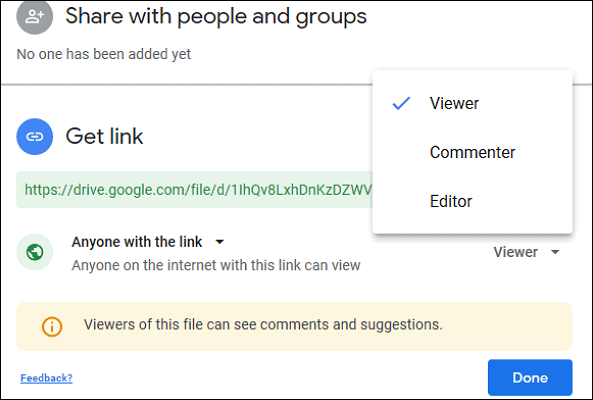This screenshot has width=593, height=400.
Task: Click the Viewers can see comments notice
Action: [x=294, y=326]
